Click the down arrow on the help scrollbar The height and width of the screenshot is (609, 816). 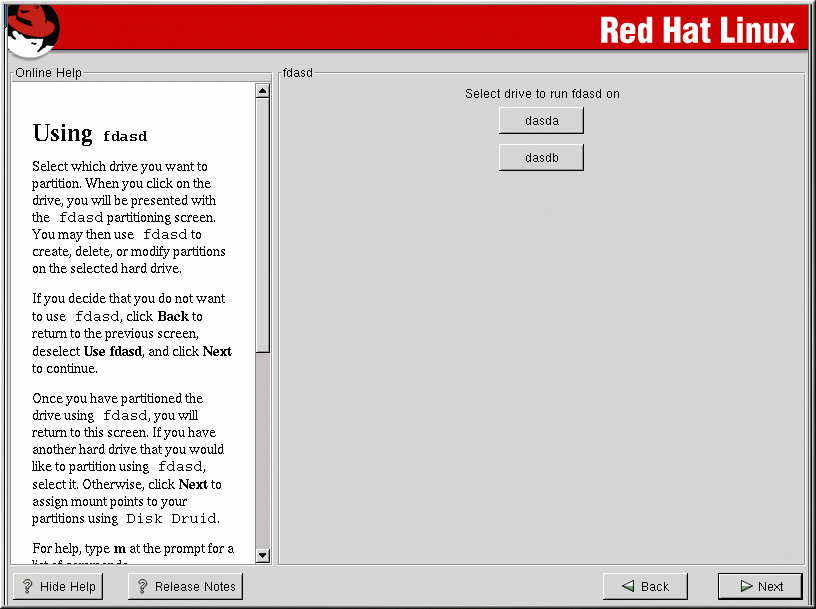point(262,555)
